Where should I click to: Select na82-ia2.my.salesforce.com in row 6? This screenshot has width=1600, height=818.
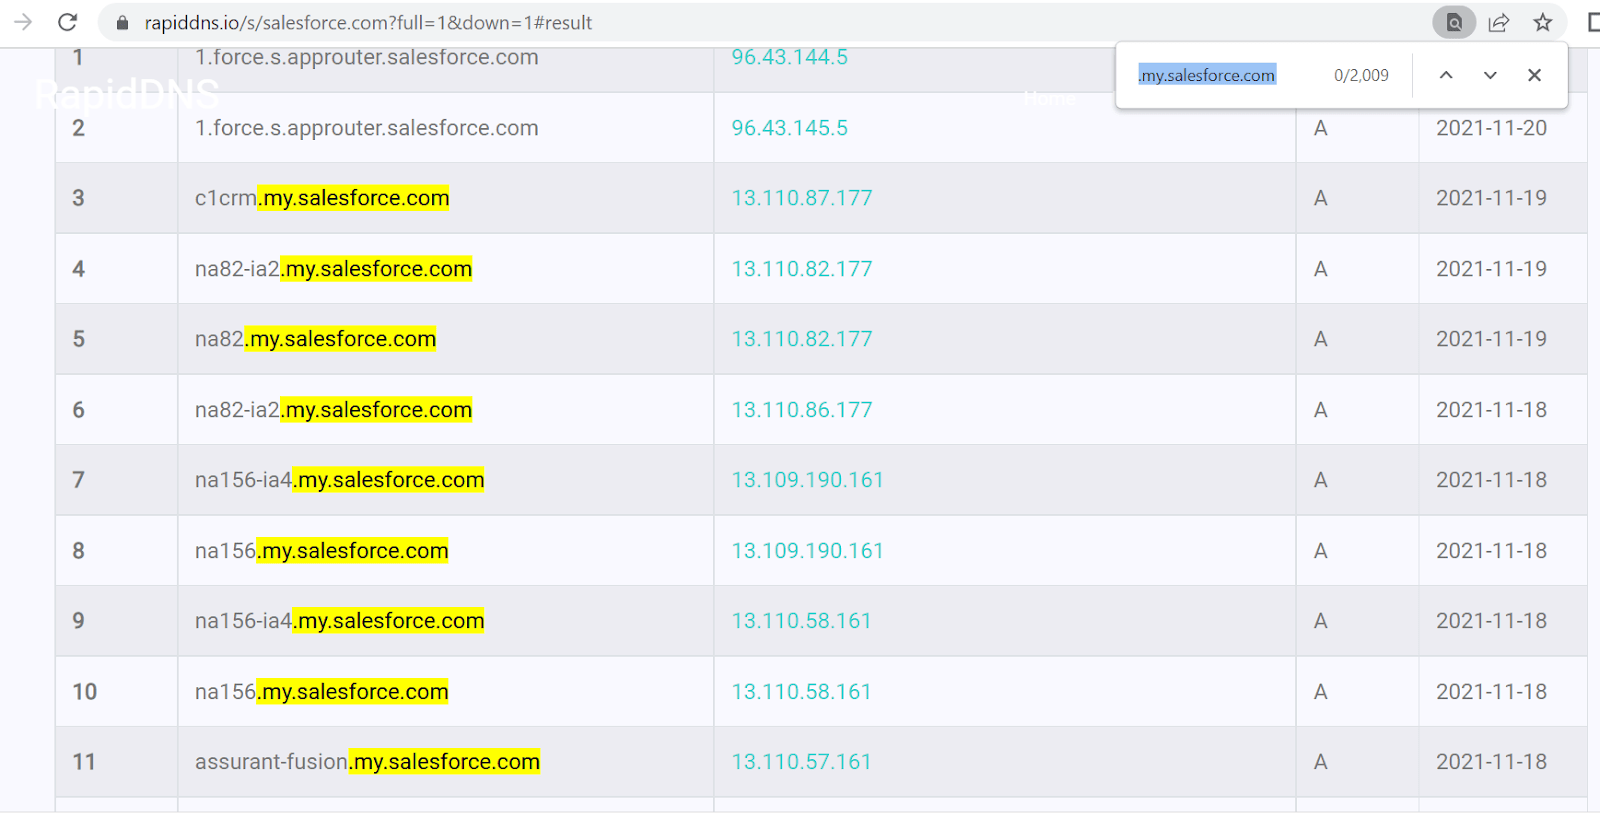click(333, 410)
